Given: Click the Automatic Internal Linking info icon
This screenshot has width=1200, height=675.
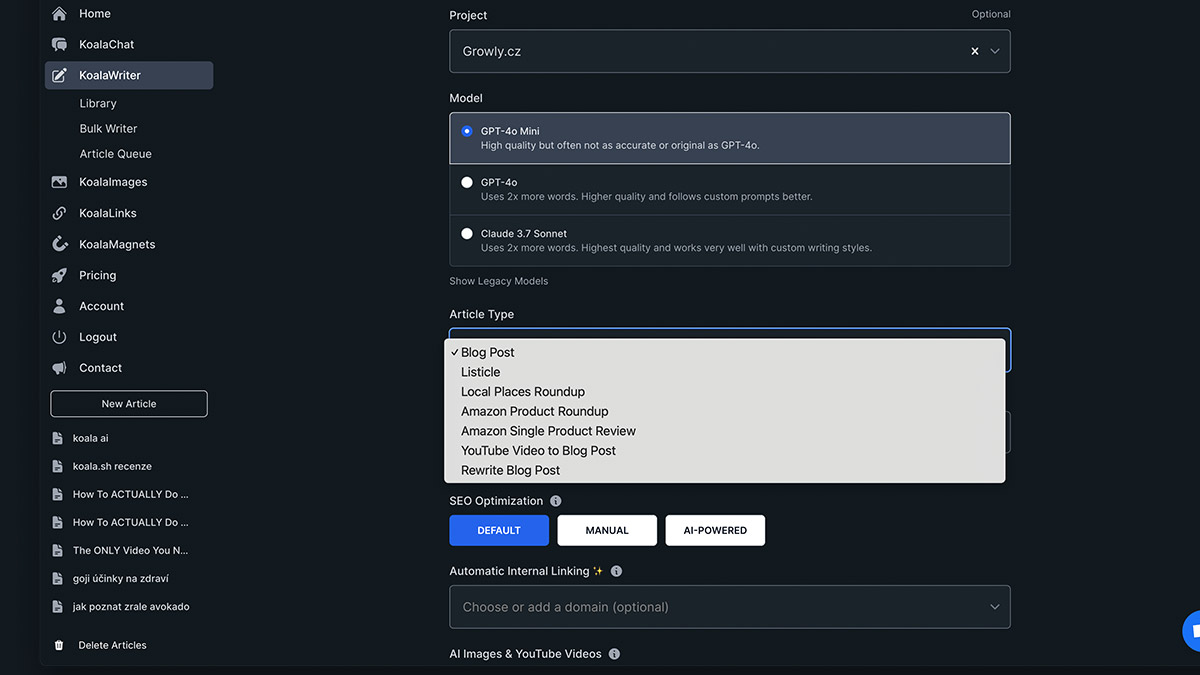Looking at the screenshot, I should pyautogui.click(x=616, y=571).
